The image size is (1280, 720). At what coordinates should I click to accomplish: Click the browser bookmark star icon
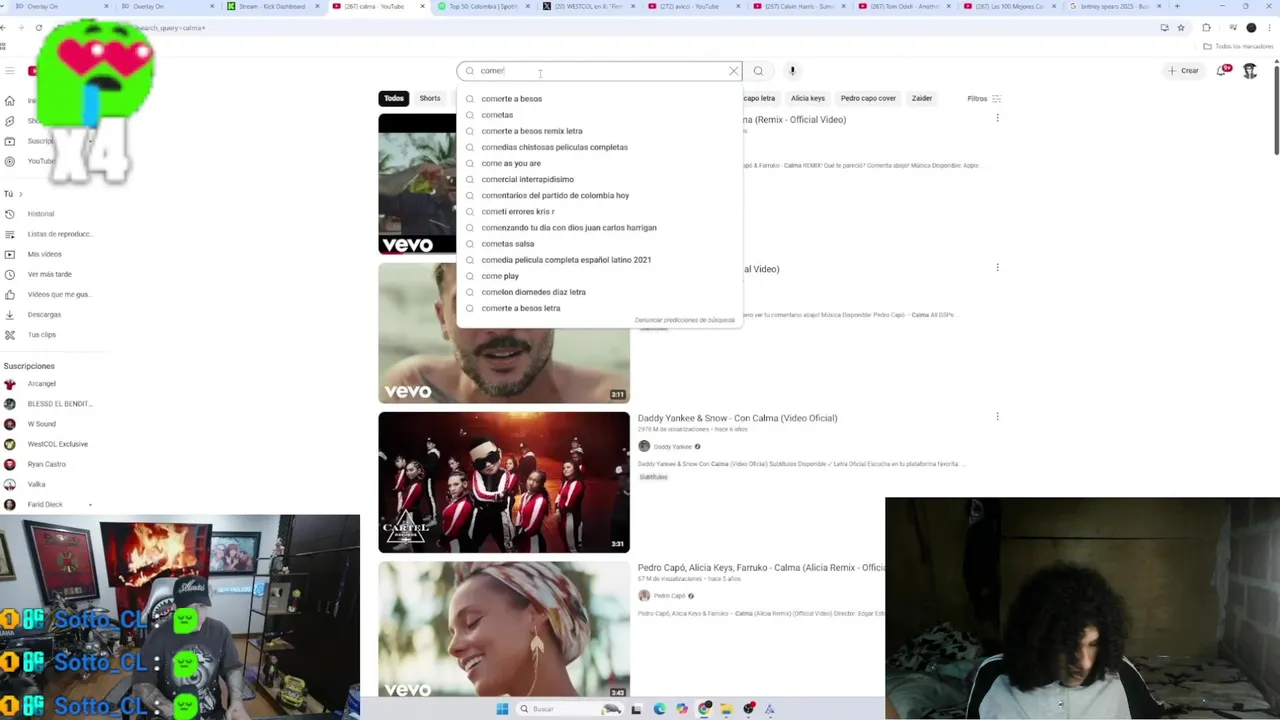coord(1181,28)
